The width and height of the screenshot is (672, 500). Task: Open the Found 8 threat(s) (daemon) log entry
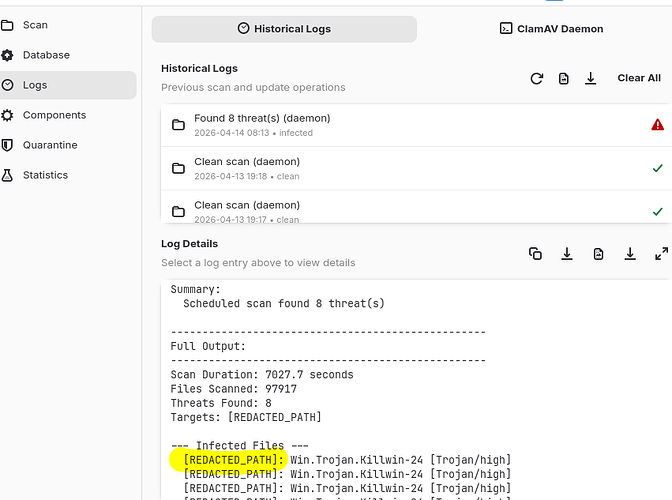[x=416, y=125]
